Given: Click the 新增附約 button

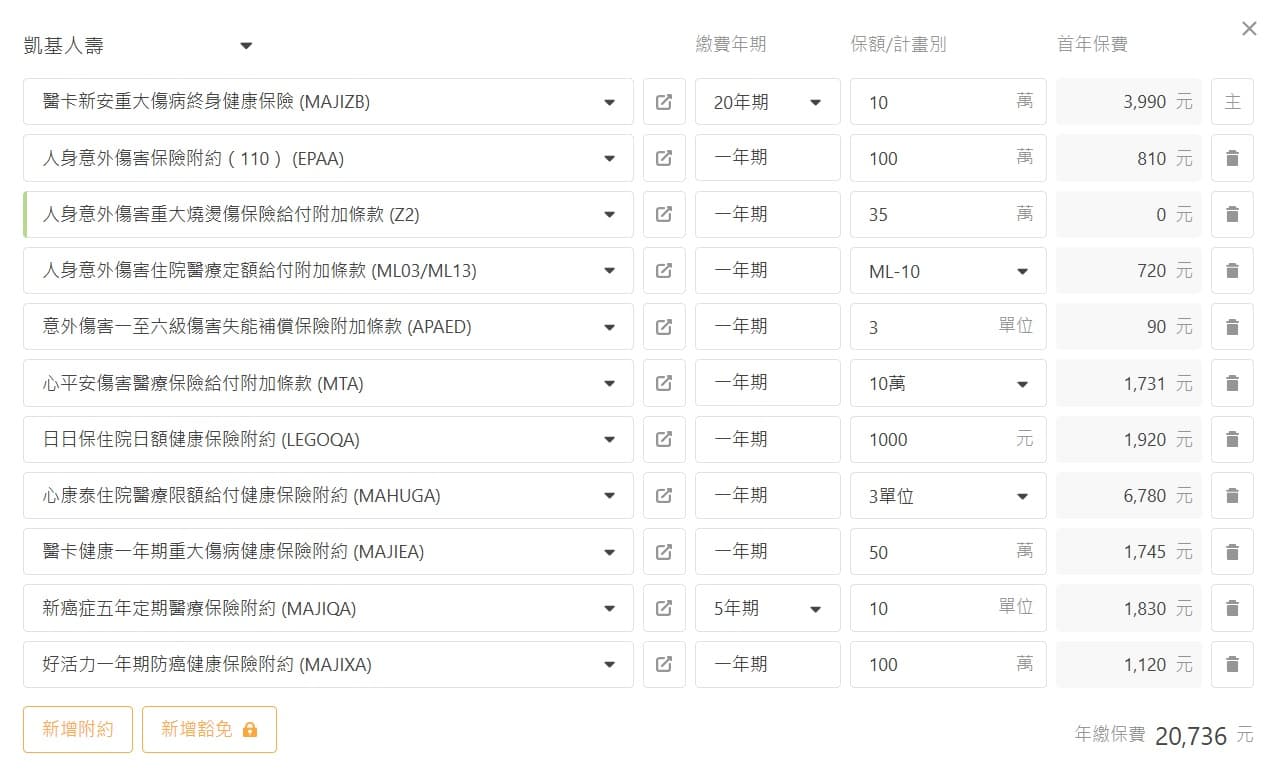Looking at the screenshot, I should pyautogui.click(x=78, y=729).
